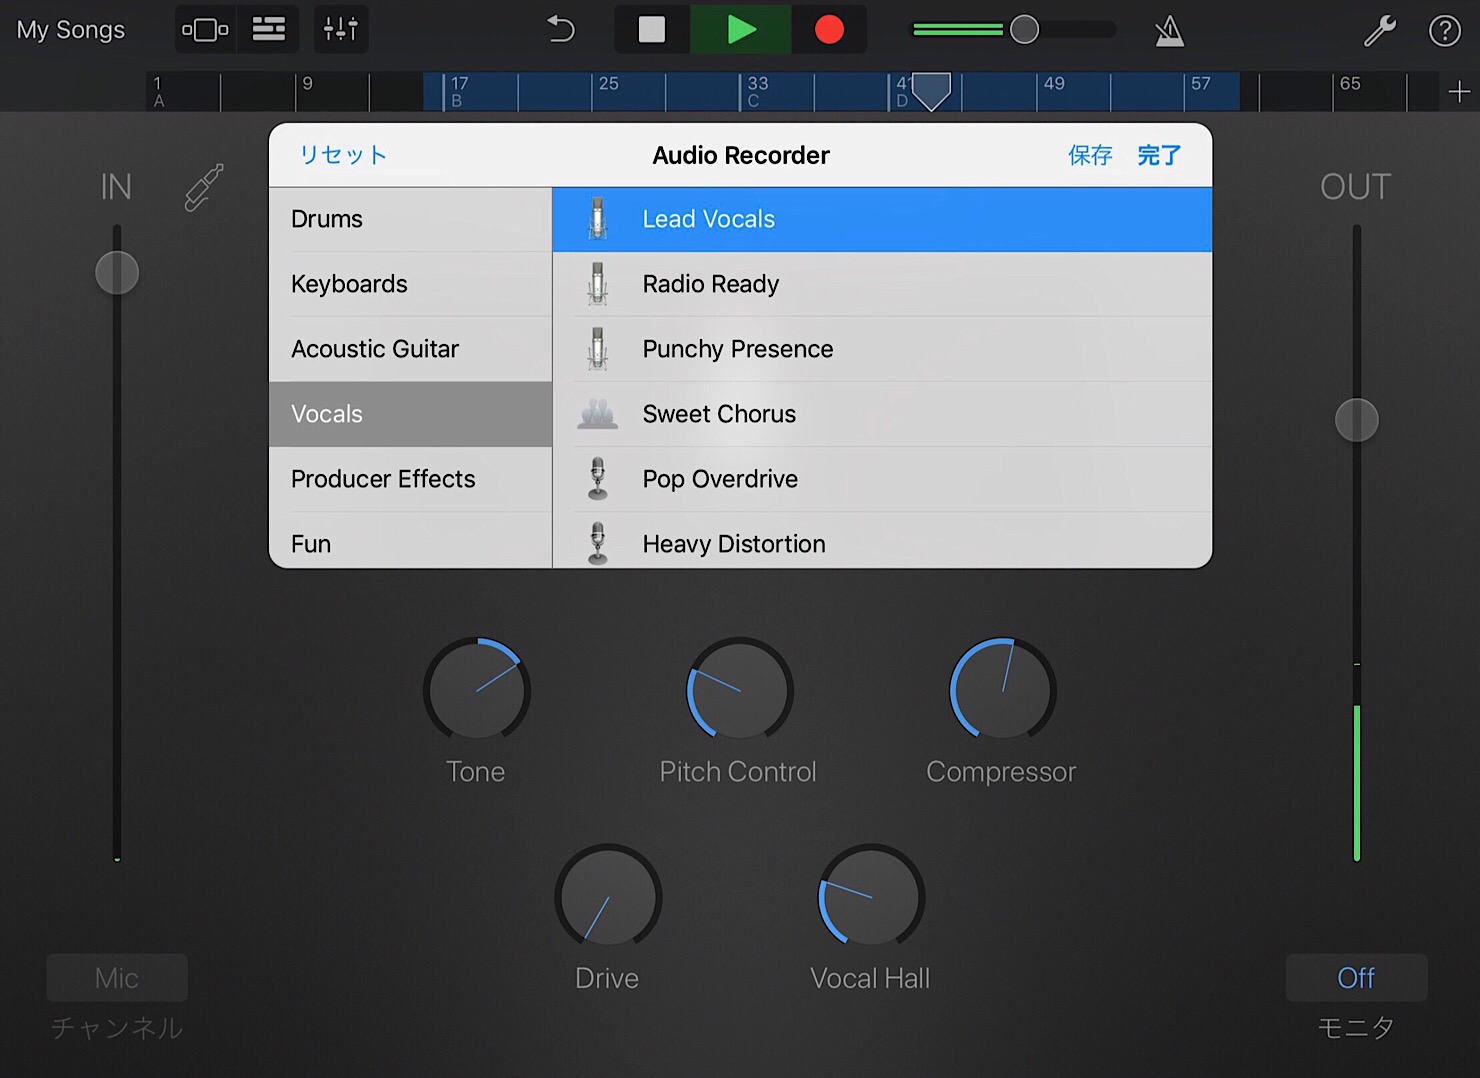1480x1078 pixels.
Task: Open the help question mark icon
Action: click(x=1444, y=31)
